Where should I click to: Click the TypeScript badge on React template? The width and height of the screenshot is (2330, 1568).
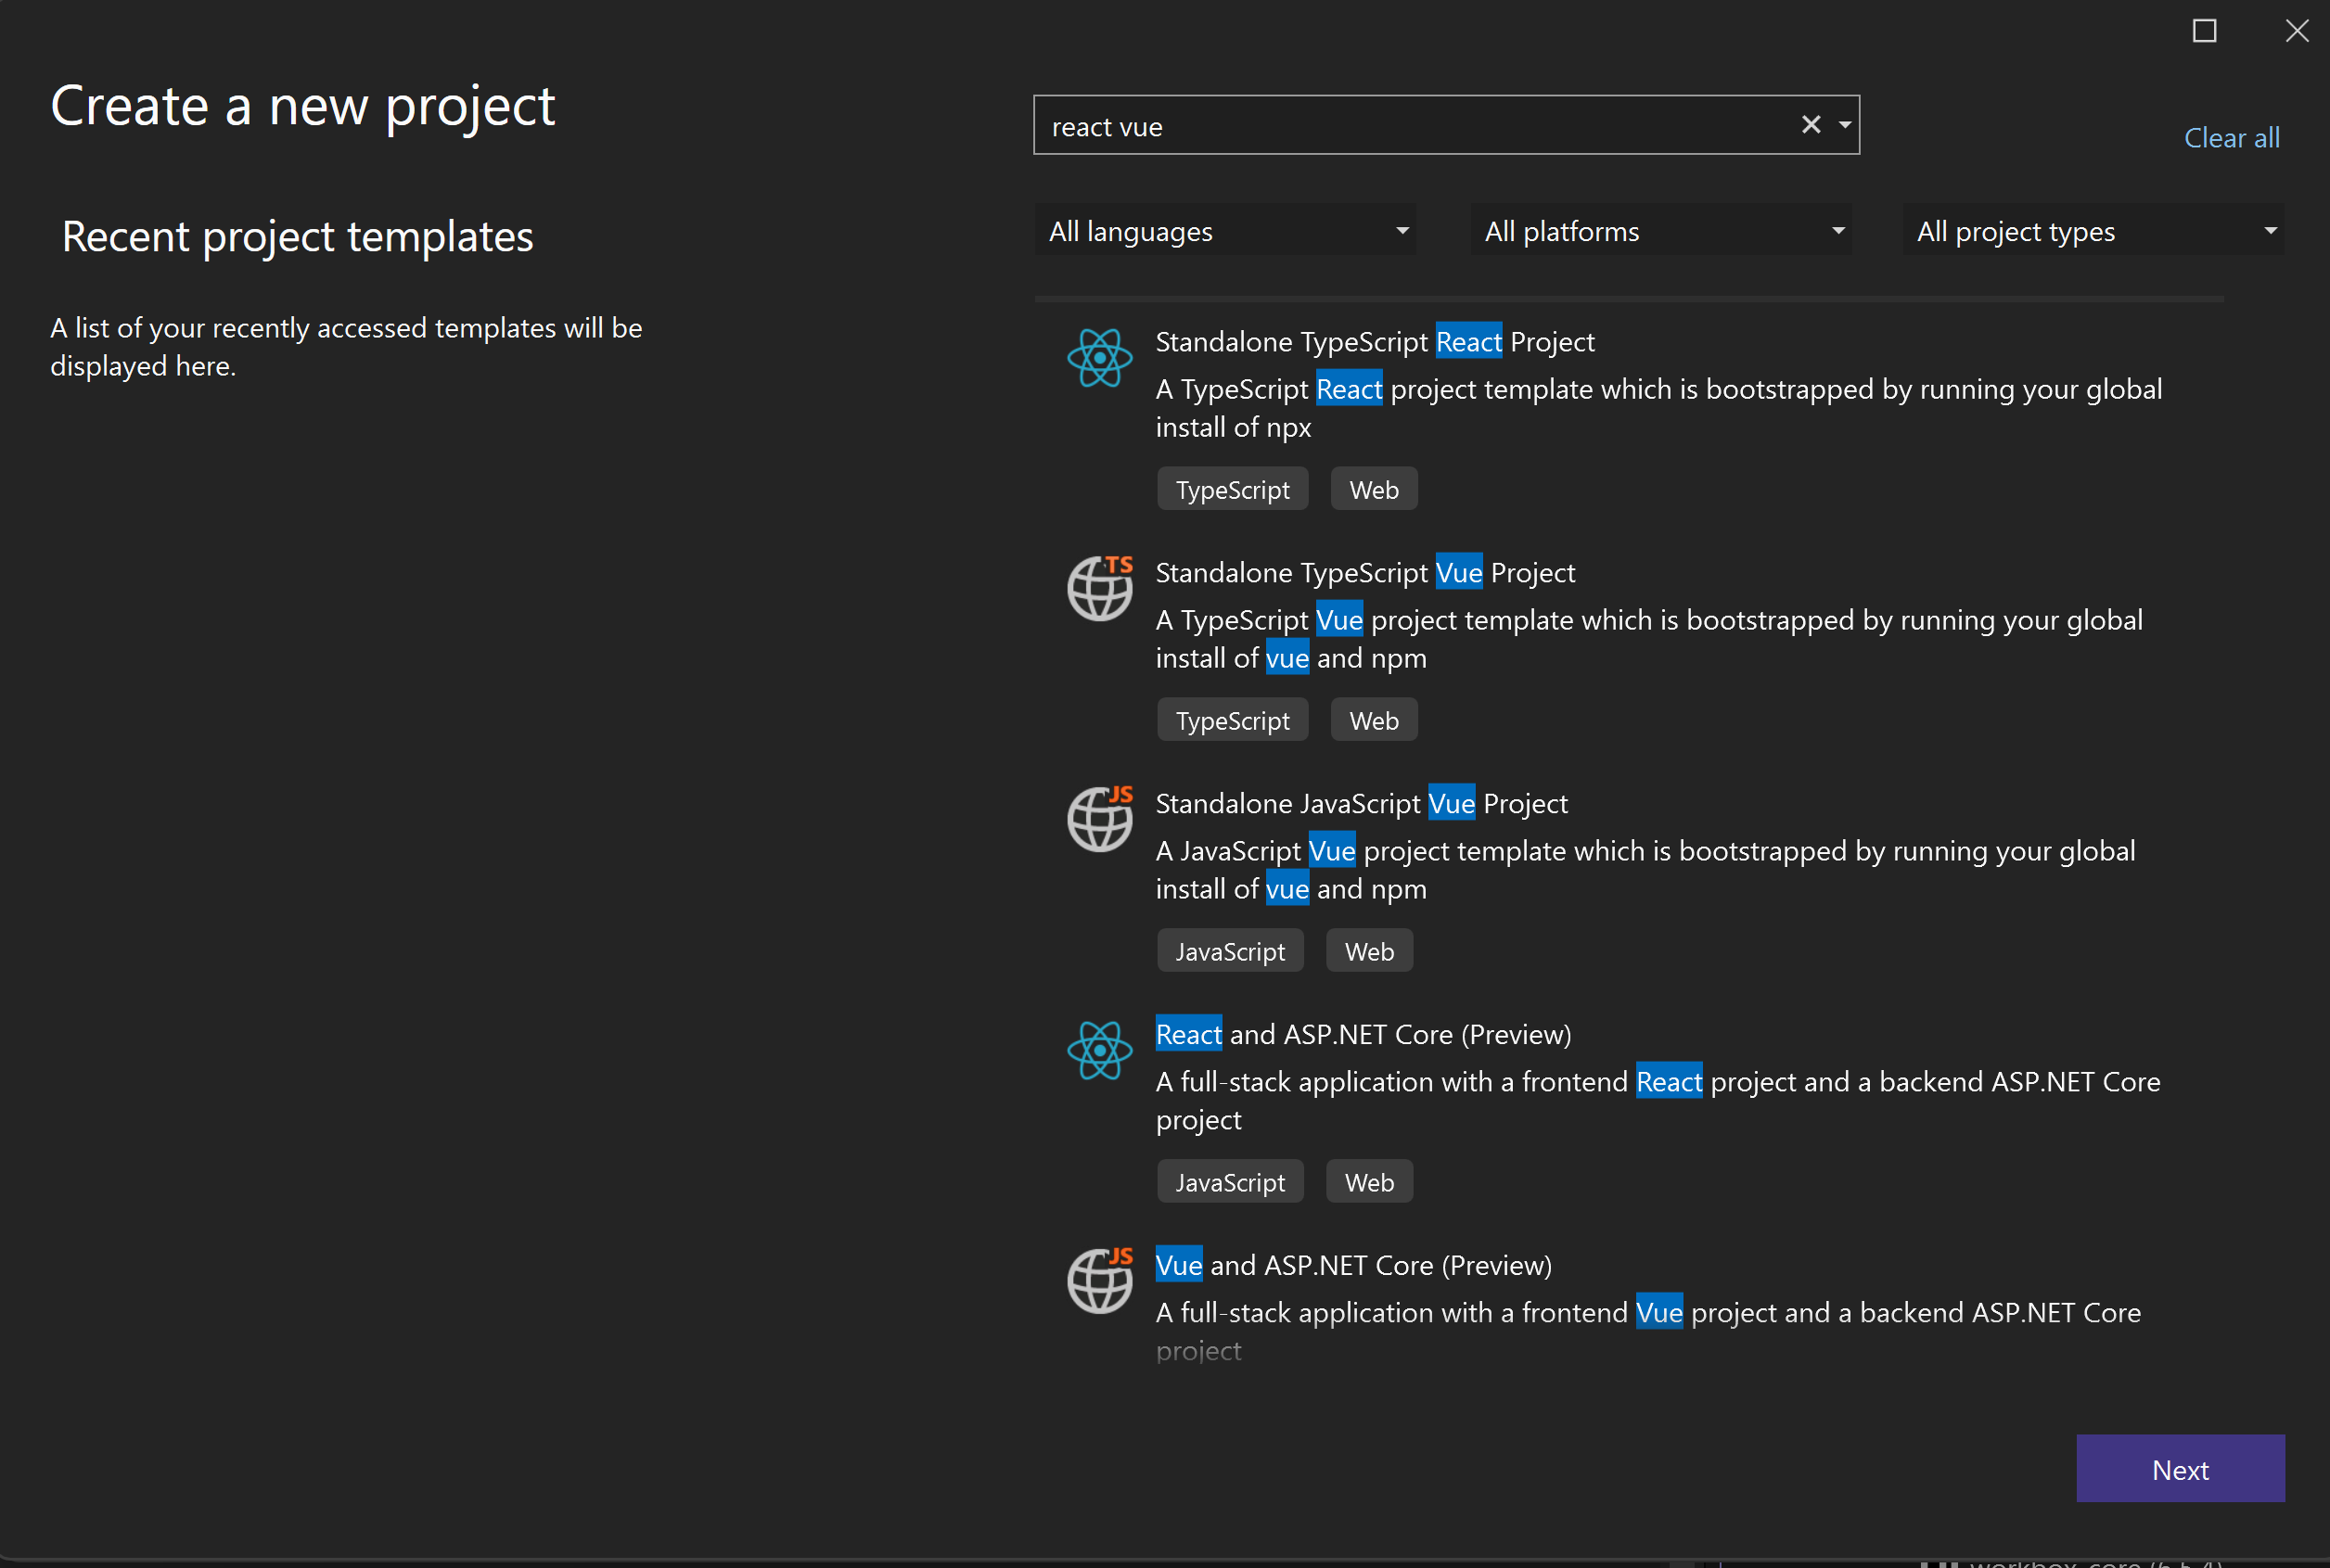click(1233, 489)
